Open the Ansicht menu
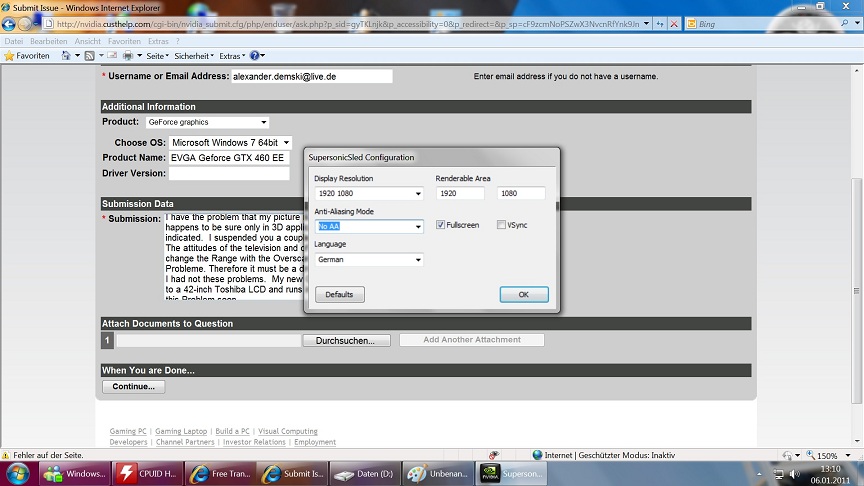 pyautogui.click(x=88, y=41)
